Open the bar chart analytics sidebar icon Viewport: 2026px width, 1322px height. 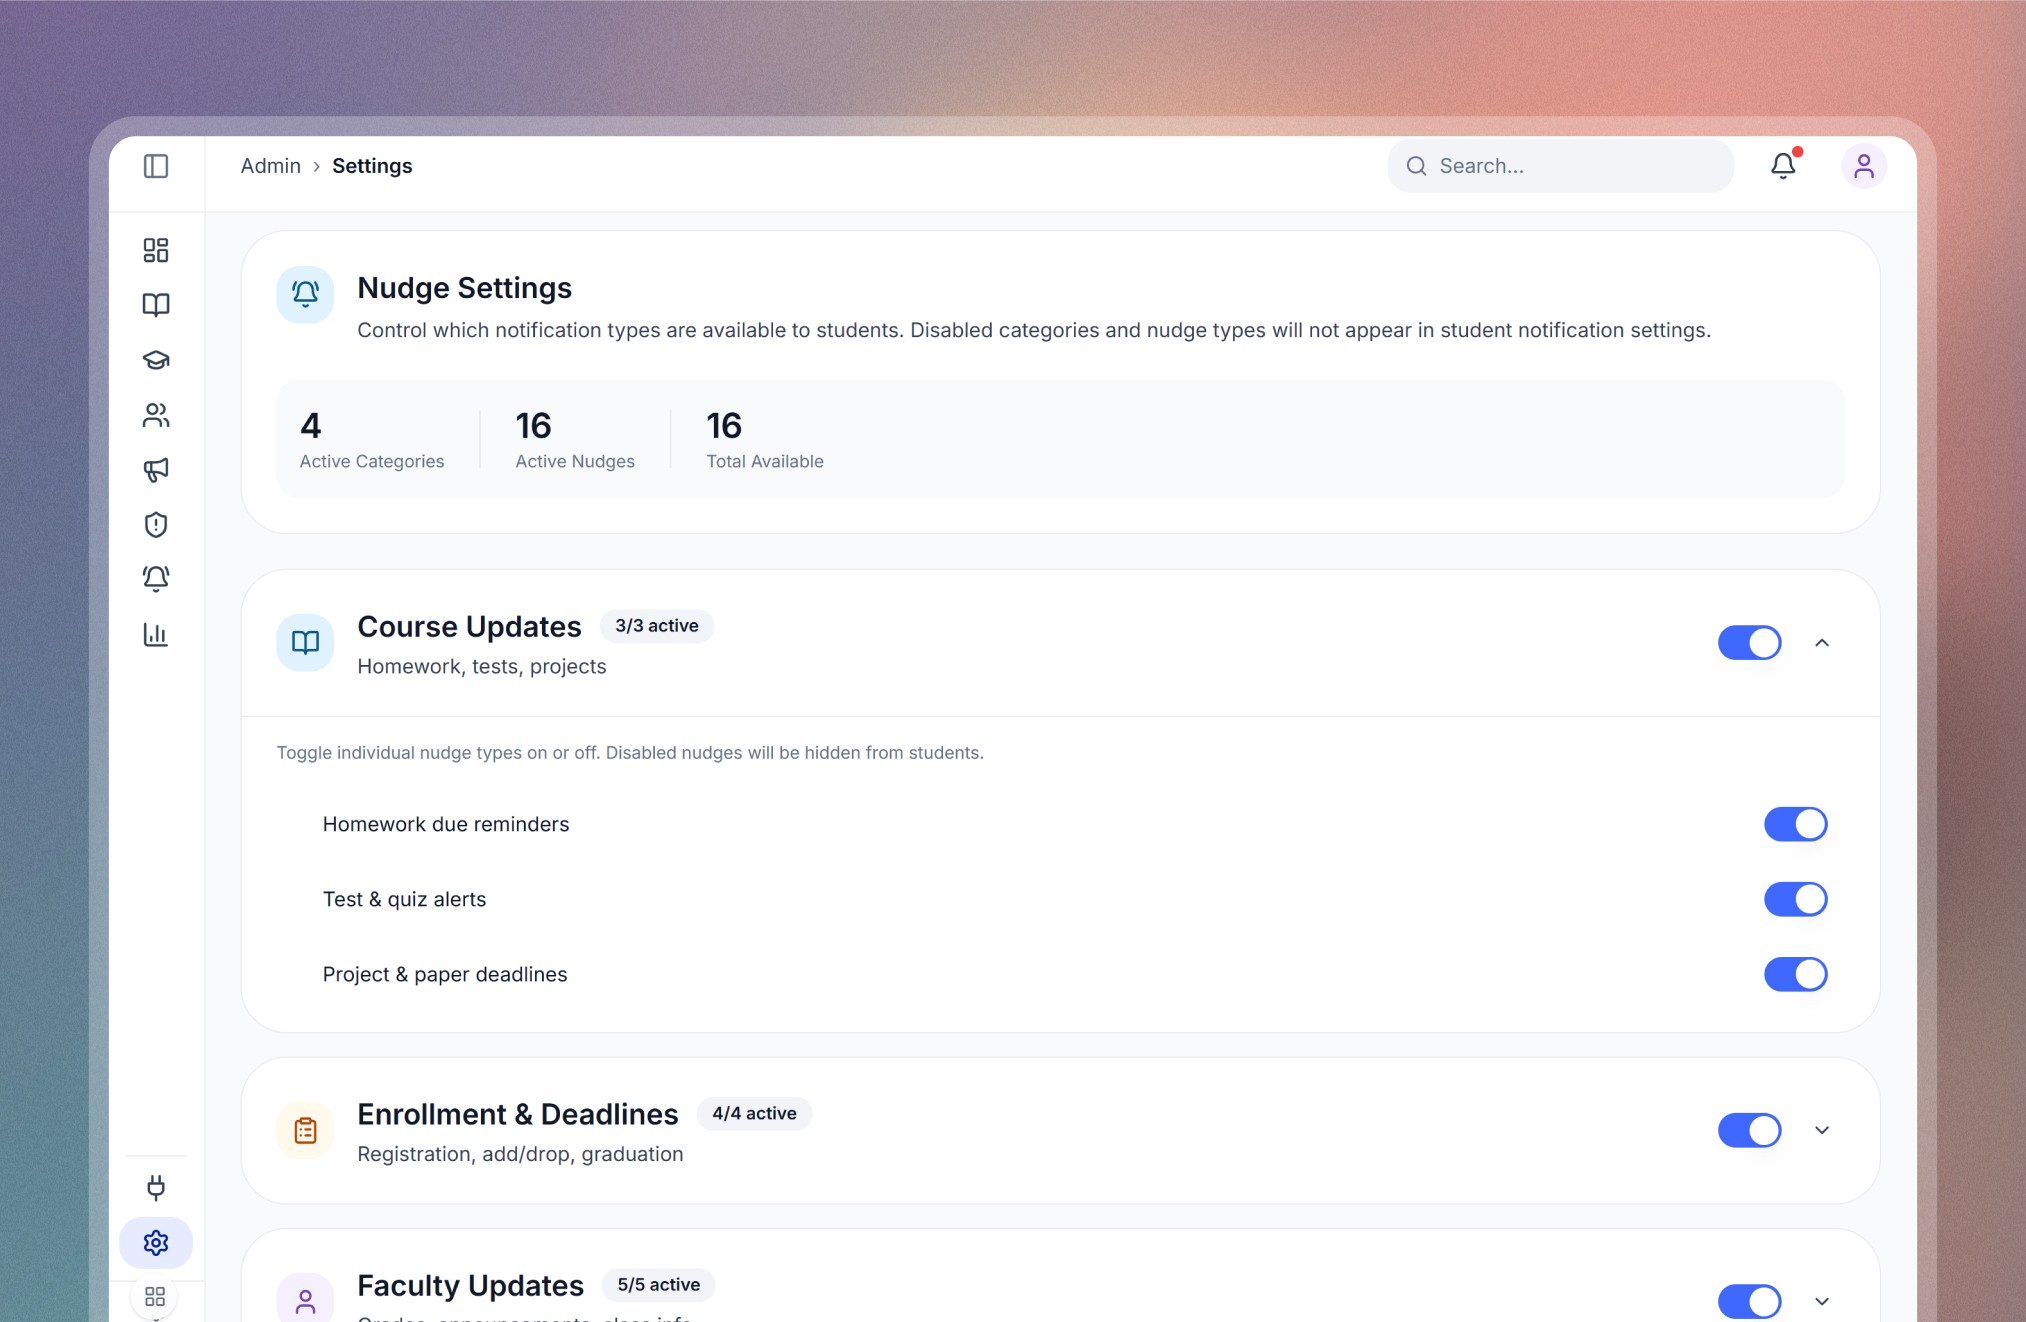click(x=156, y=635)
